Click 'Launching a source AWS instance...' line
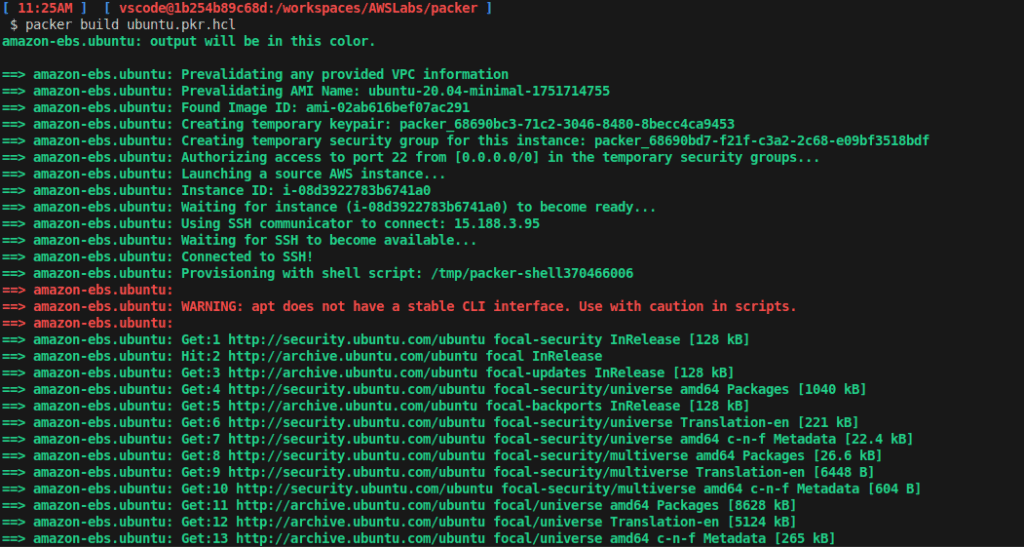Screen dimensions: 1024x547 click(224, 174)
